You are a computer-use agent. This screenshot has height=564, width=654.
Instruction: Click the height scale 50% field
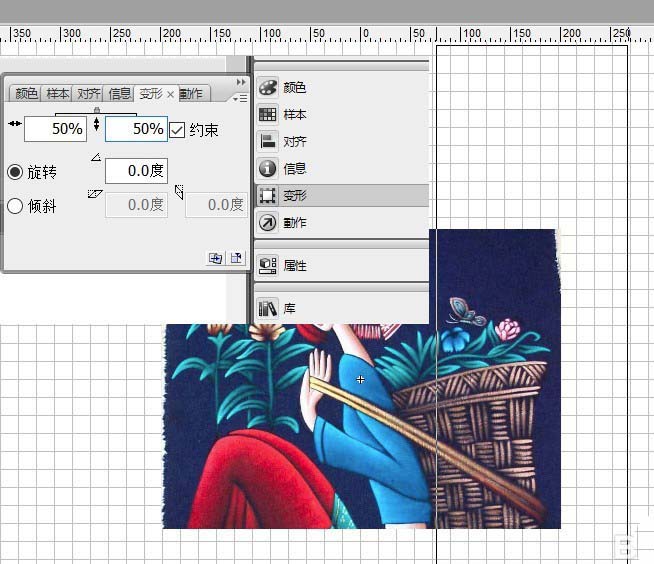point(136,129)
